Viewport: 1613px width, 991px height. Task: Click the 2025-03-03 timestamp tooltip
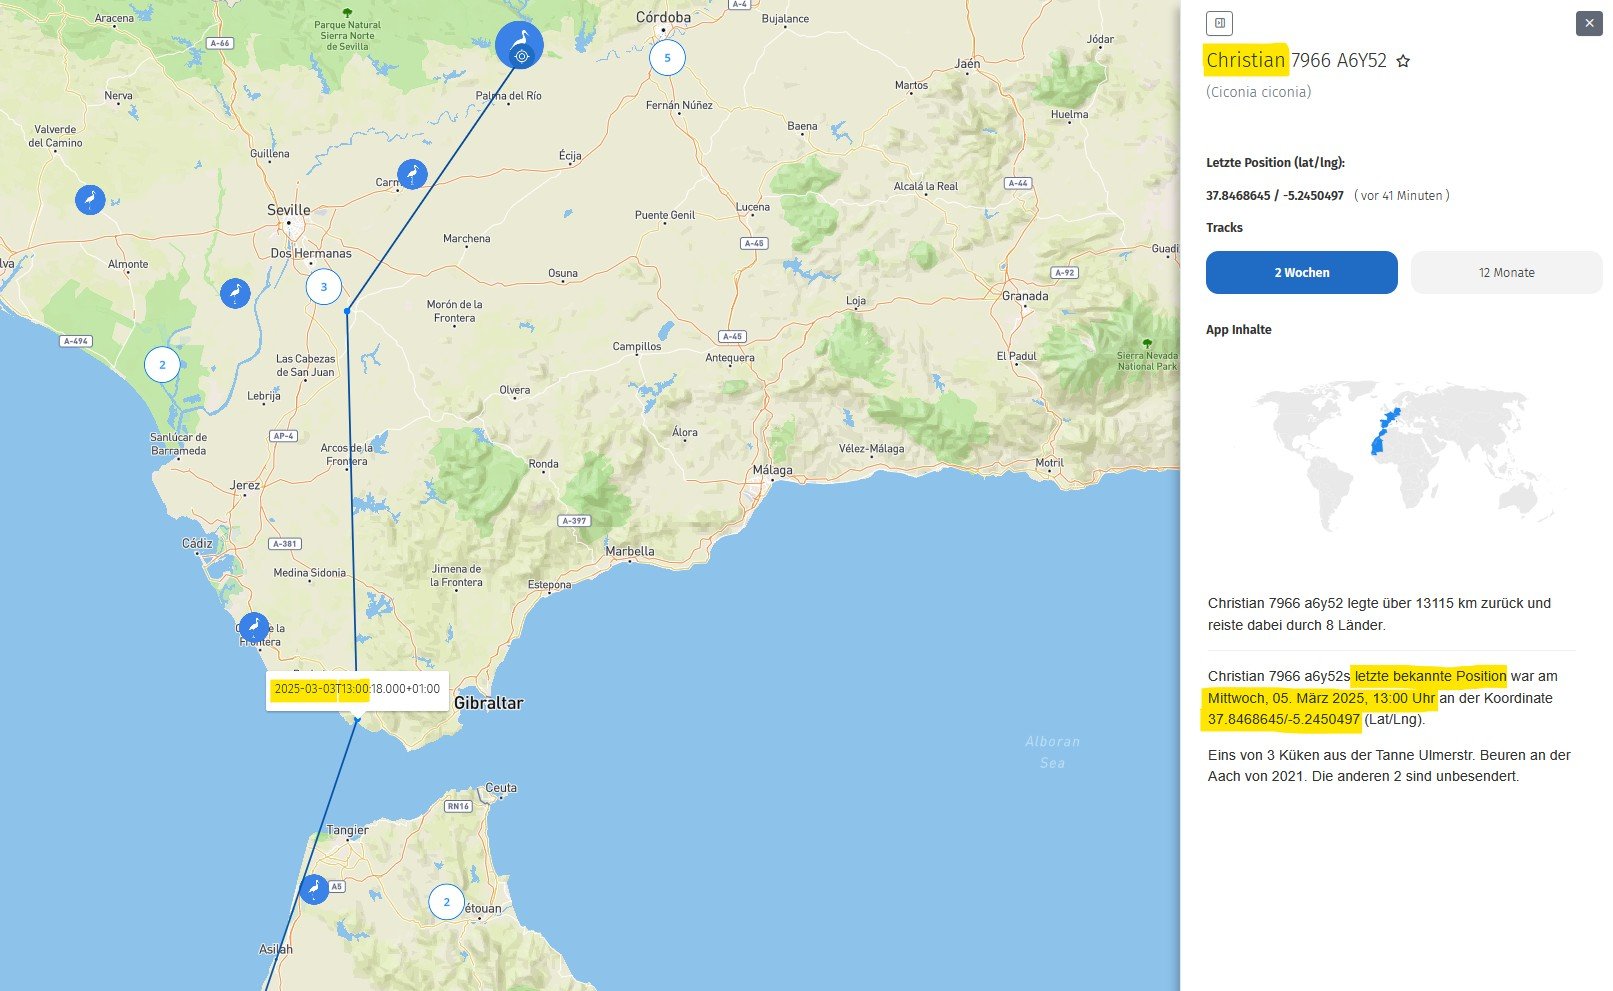356,689
